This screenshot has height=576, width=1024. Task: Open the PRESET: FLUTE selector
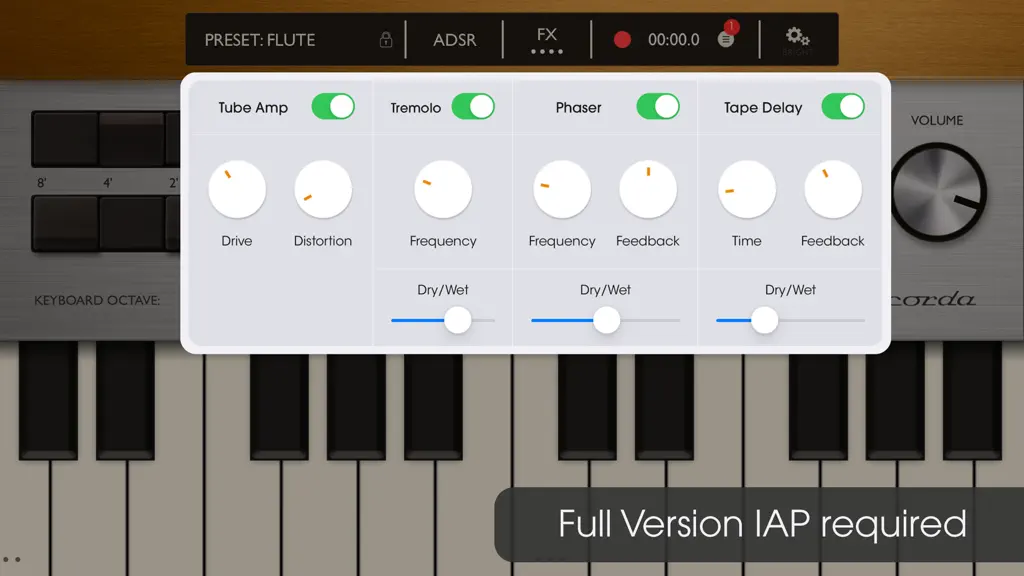pos(260,40)
